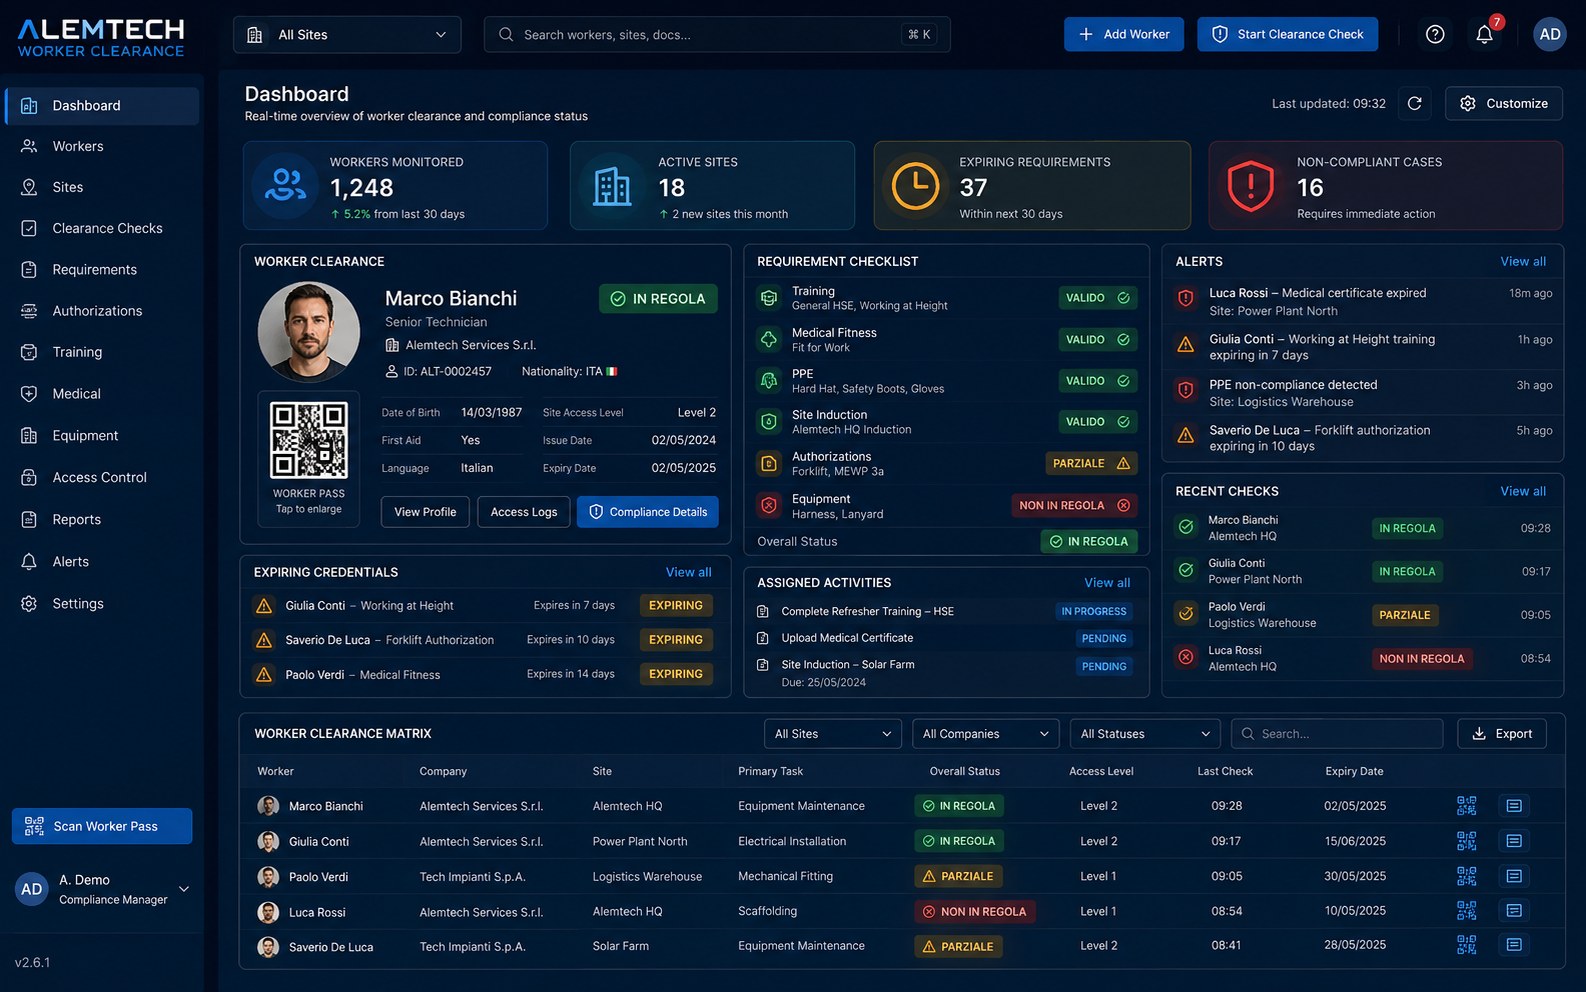View all assigned activities
The height and width of the screenshot is (992, 1586).
point(1107,583)
